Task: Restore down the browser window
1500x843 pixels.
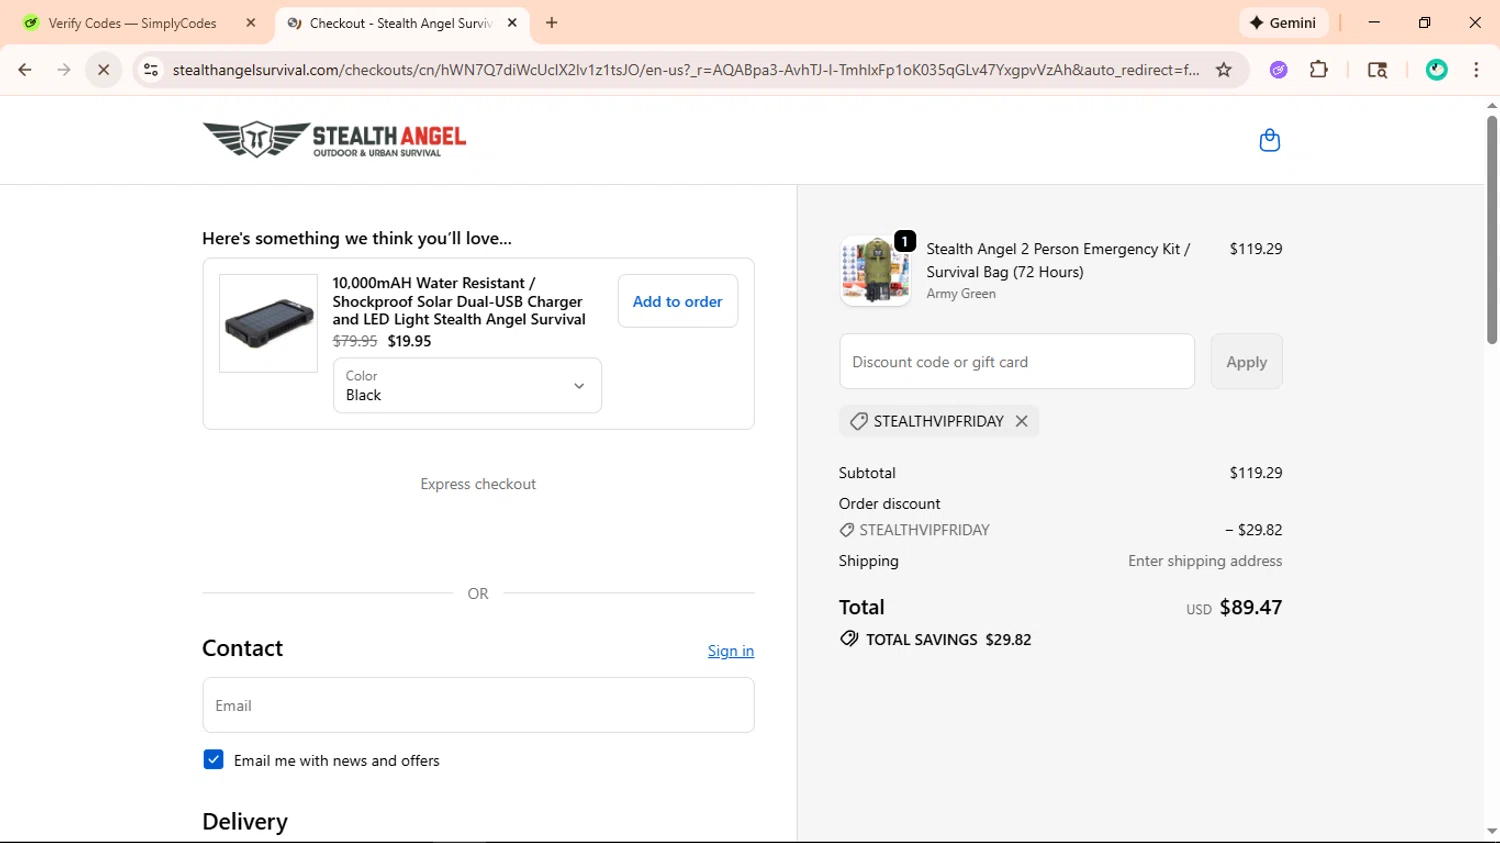Action: click(x=1424, y=23)
